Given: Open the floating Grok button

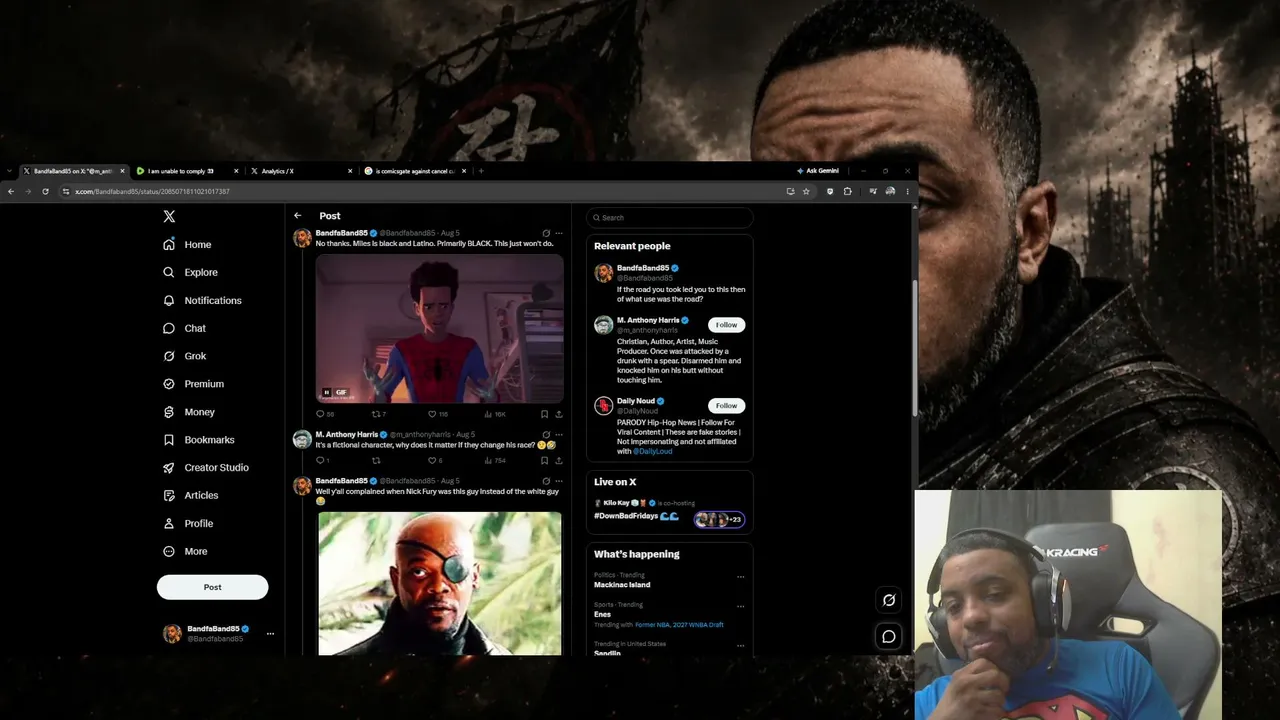Looking at the screenshot, I should tap(888, 600).
